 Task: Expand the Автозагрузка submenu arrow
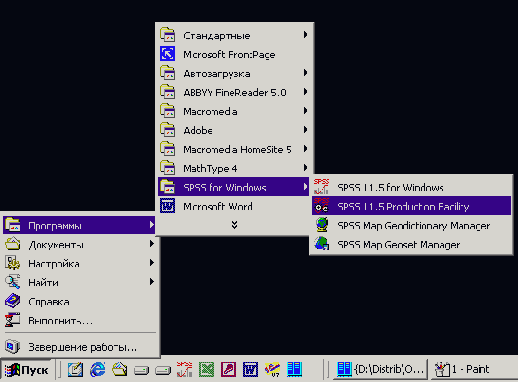click(x=305, y=73)
